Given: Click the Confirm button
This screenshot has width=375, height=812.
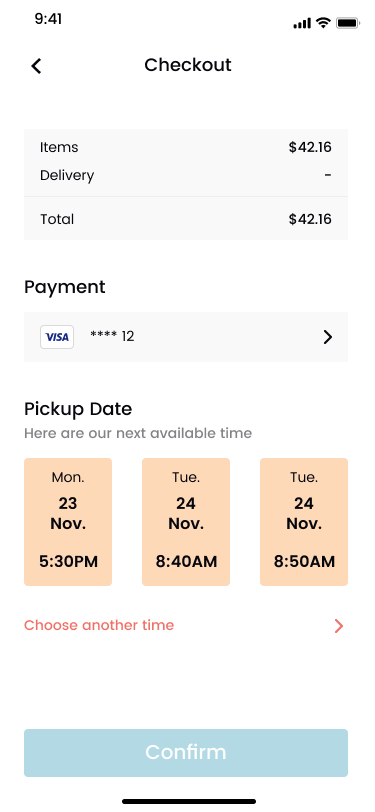Looking at the screenshot, I should point(186,753).
